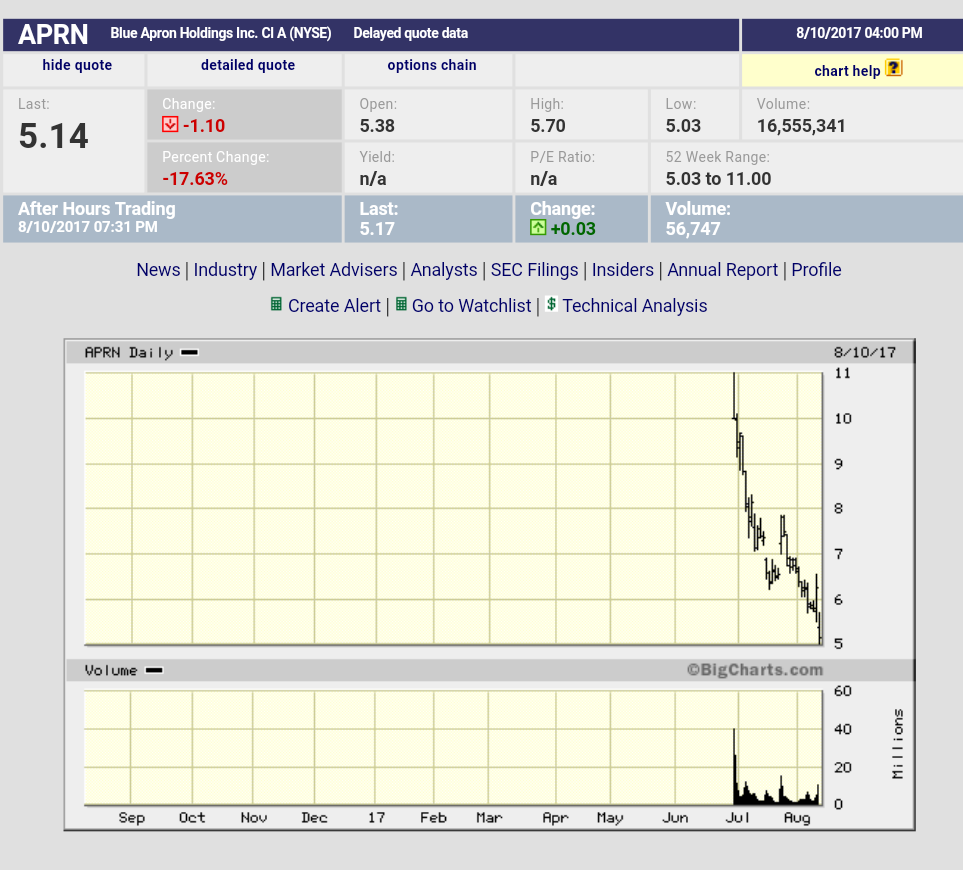The width and height of the screenshot is (963, 870).
Task: View Insiders information
Action: (623, 270)
